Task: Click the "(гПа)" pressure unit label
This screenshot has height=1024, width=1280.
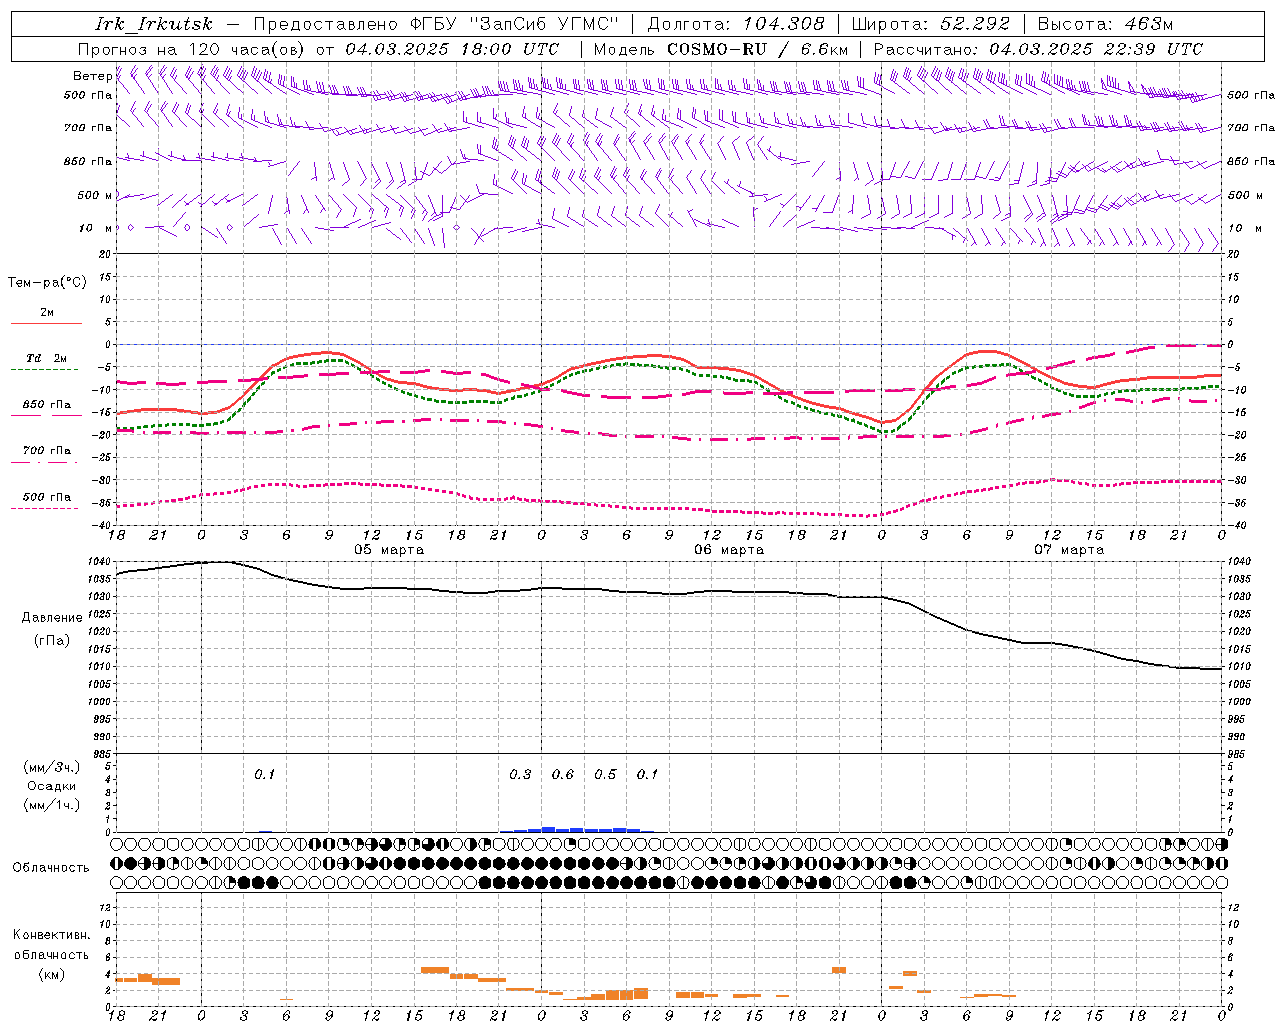Action: (52, 641)
